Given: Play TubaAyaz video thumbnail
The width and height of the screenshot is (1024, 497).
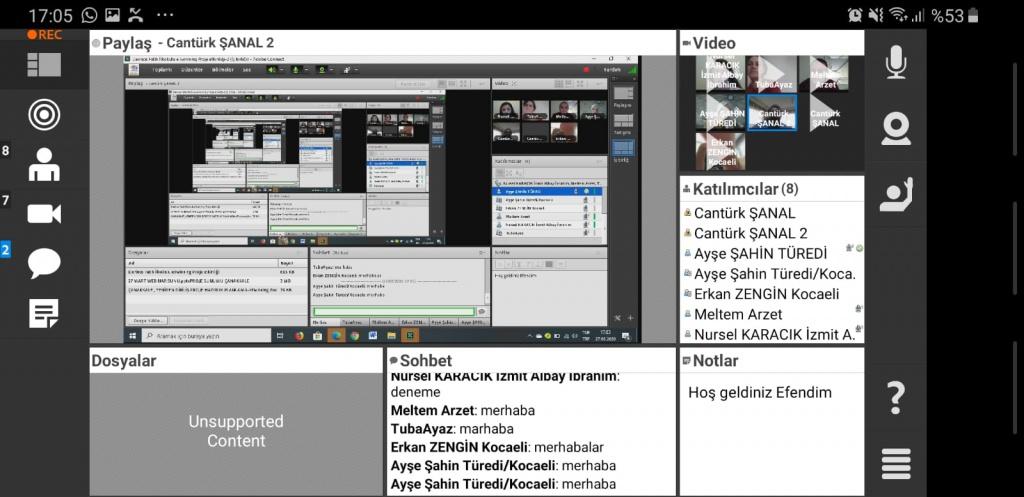Looking at the screenshot, I should tap(773, 74).
